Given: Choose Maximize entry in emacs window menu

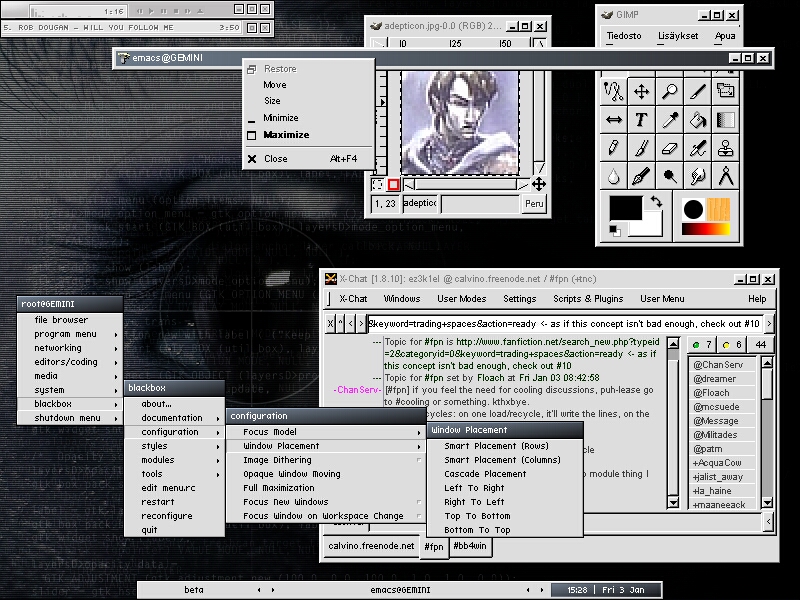Looking at the screenshot, I should (x=308, y=135).
